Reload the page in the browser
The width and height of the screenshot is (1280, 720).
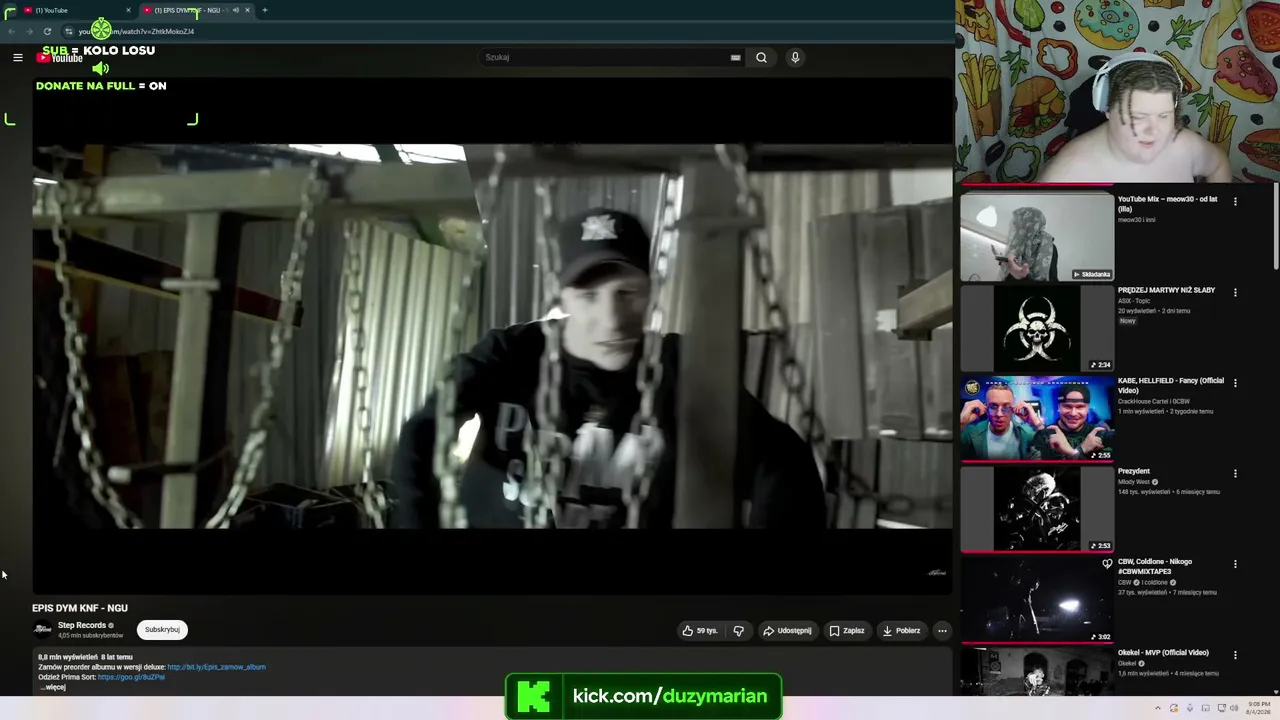tap(47, 31)
